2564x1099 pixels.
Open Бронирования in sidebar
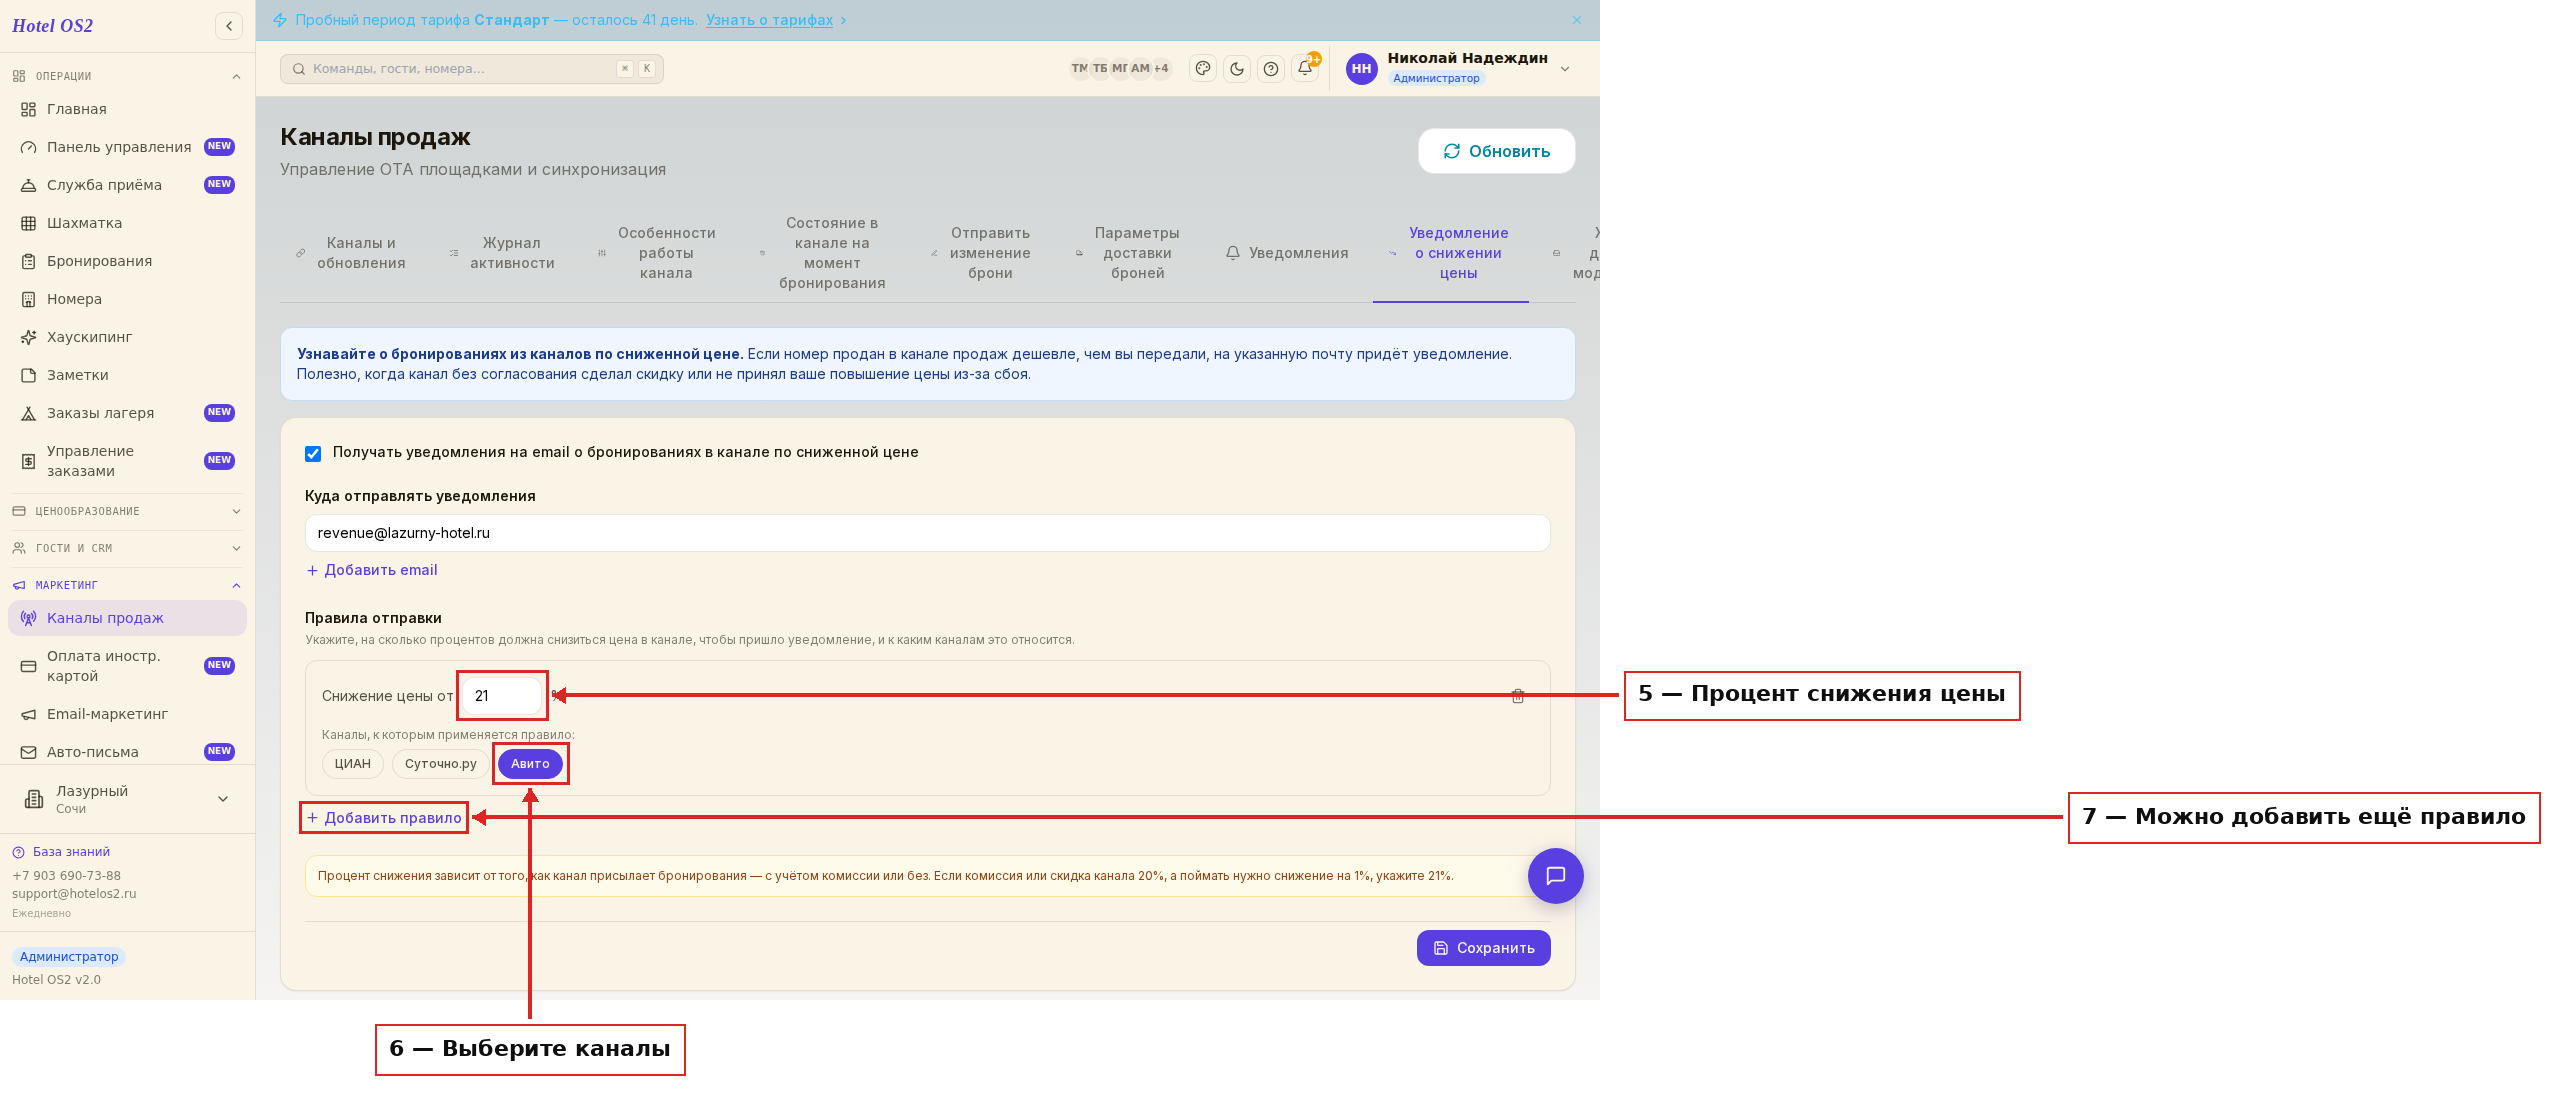point(127,261)
